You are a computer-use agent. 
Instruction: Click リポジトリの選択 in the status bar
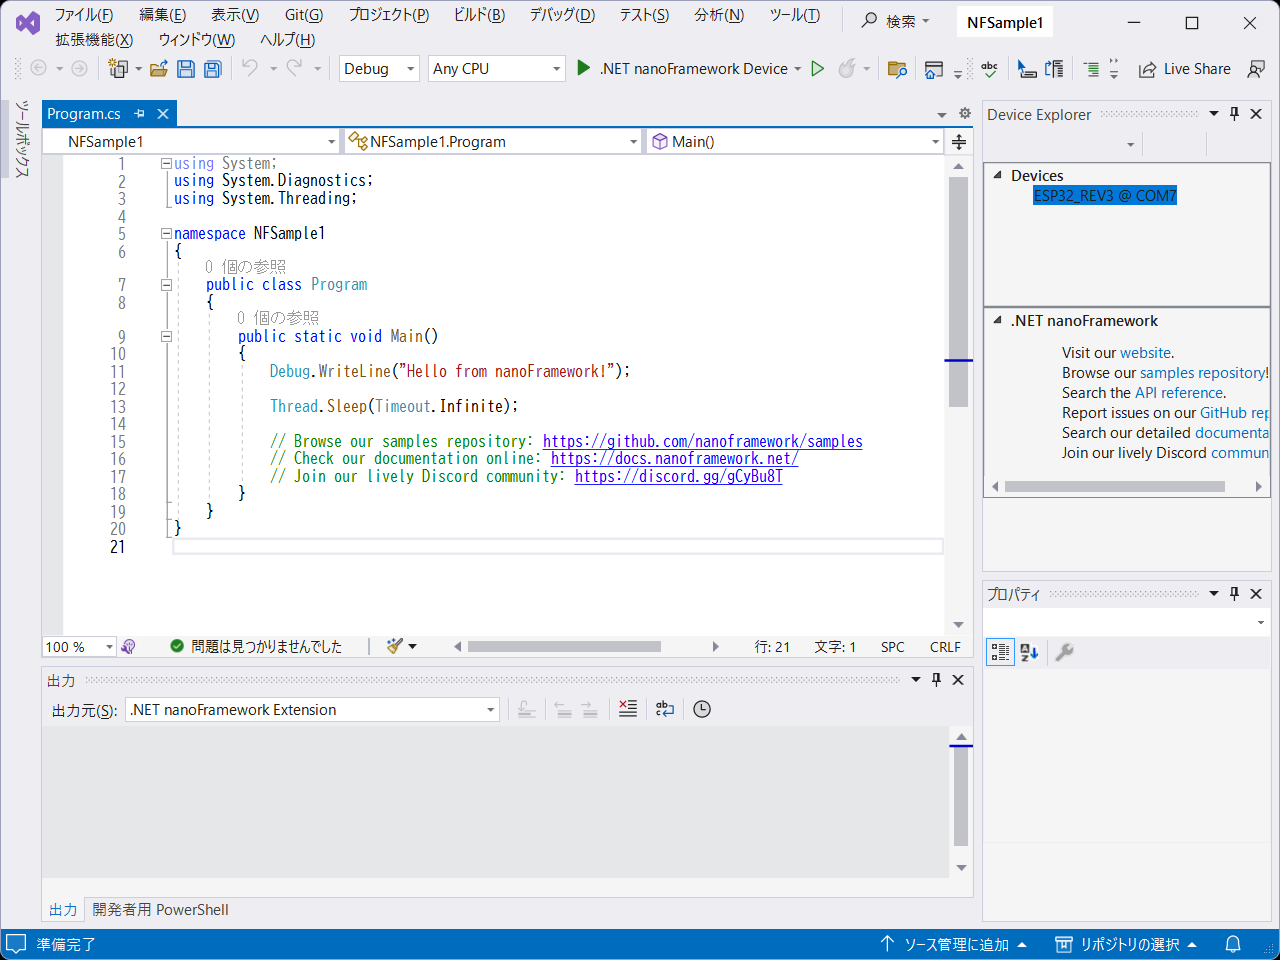coord(1127,945)
